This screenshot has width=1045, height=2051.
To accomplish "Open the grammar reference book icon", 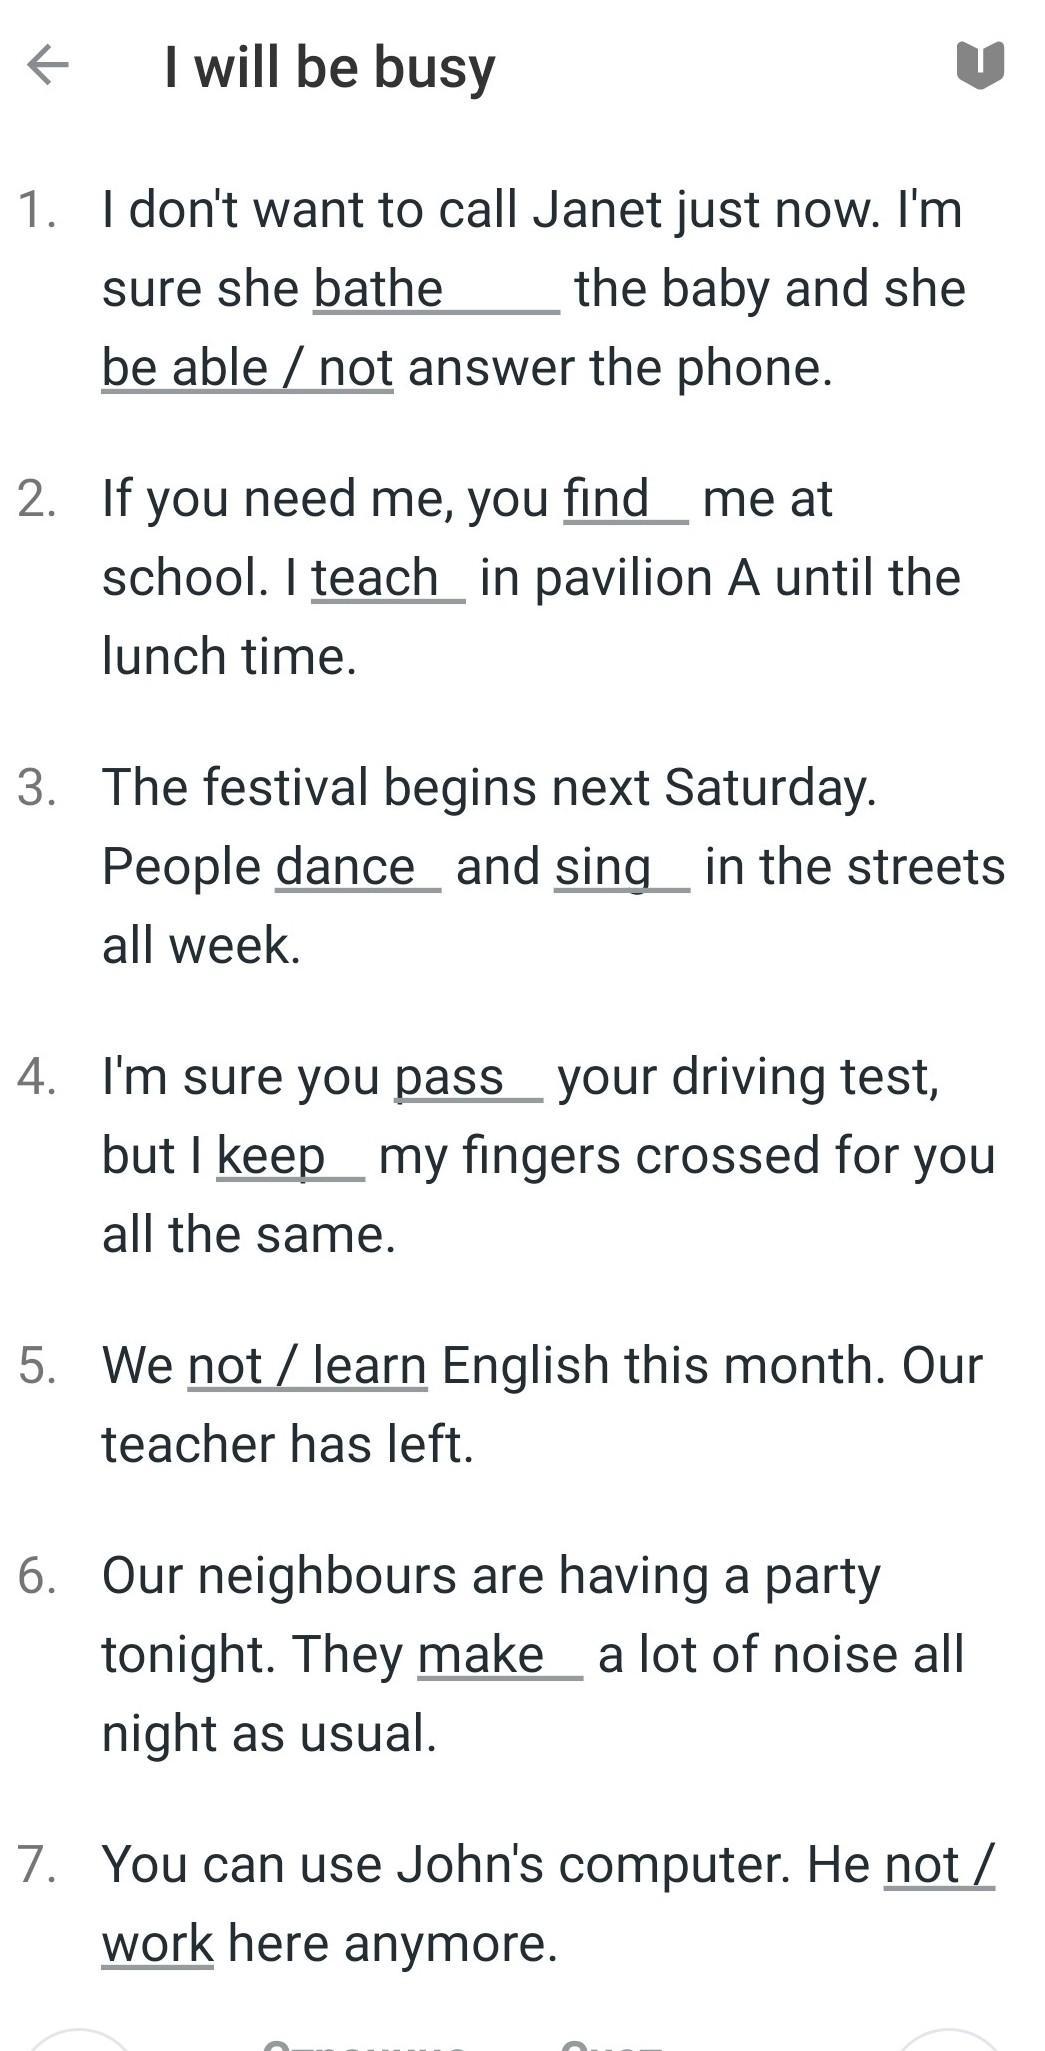I will click(x=979, y=66).
